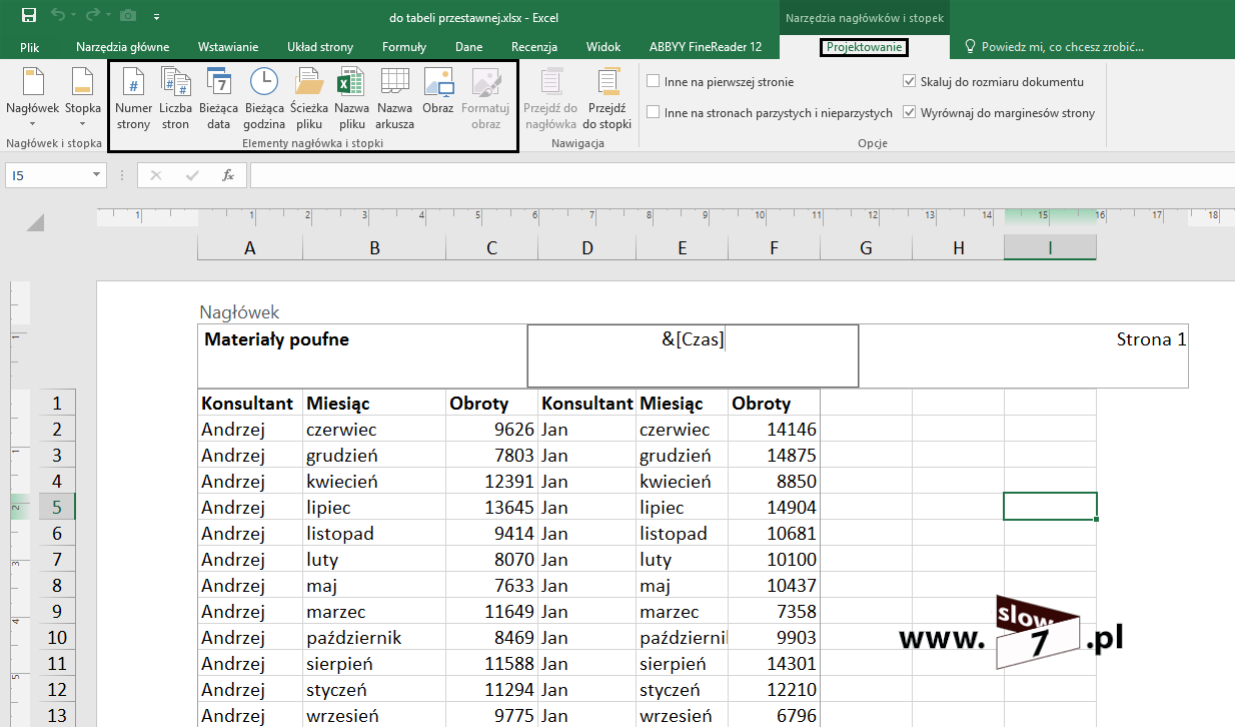Click Konsultant header in column D

(x=587, y=403)
